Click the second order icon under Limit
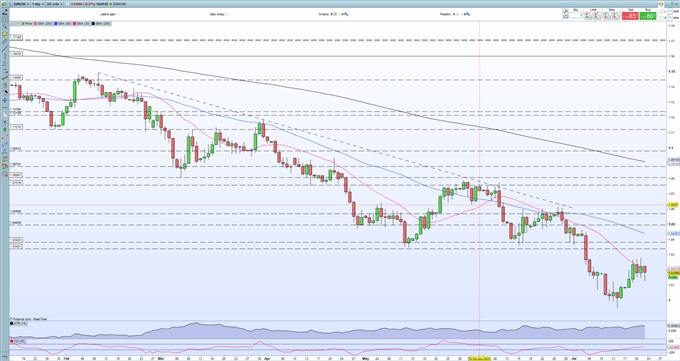Screen dimensions: 680x361 (598, 16)
